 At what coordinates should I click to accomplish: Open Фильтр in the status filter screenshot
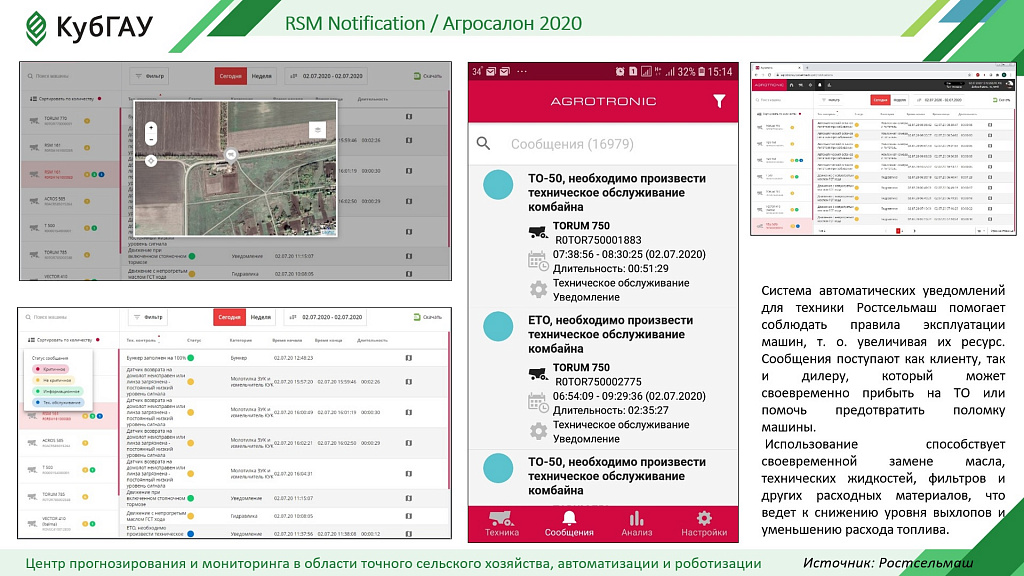(x=148, y=317)
